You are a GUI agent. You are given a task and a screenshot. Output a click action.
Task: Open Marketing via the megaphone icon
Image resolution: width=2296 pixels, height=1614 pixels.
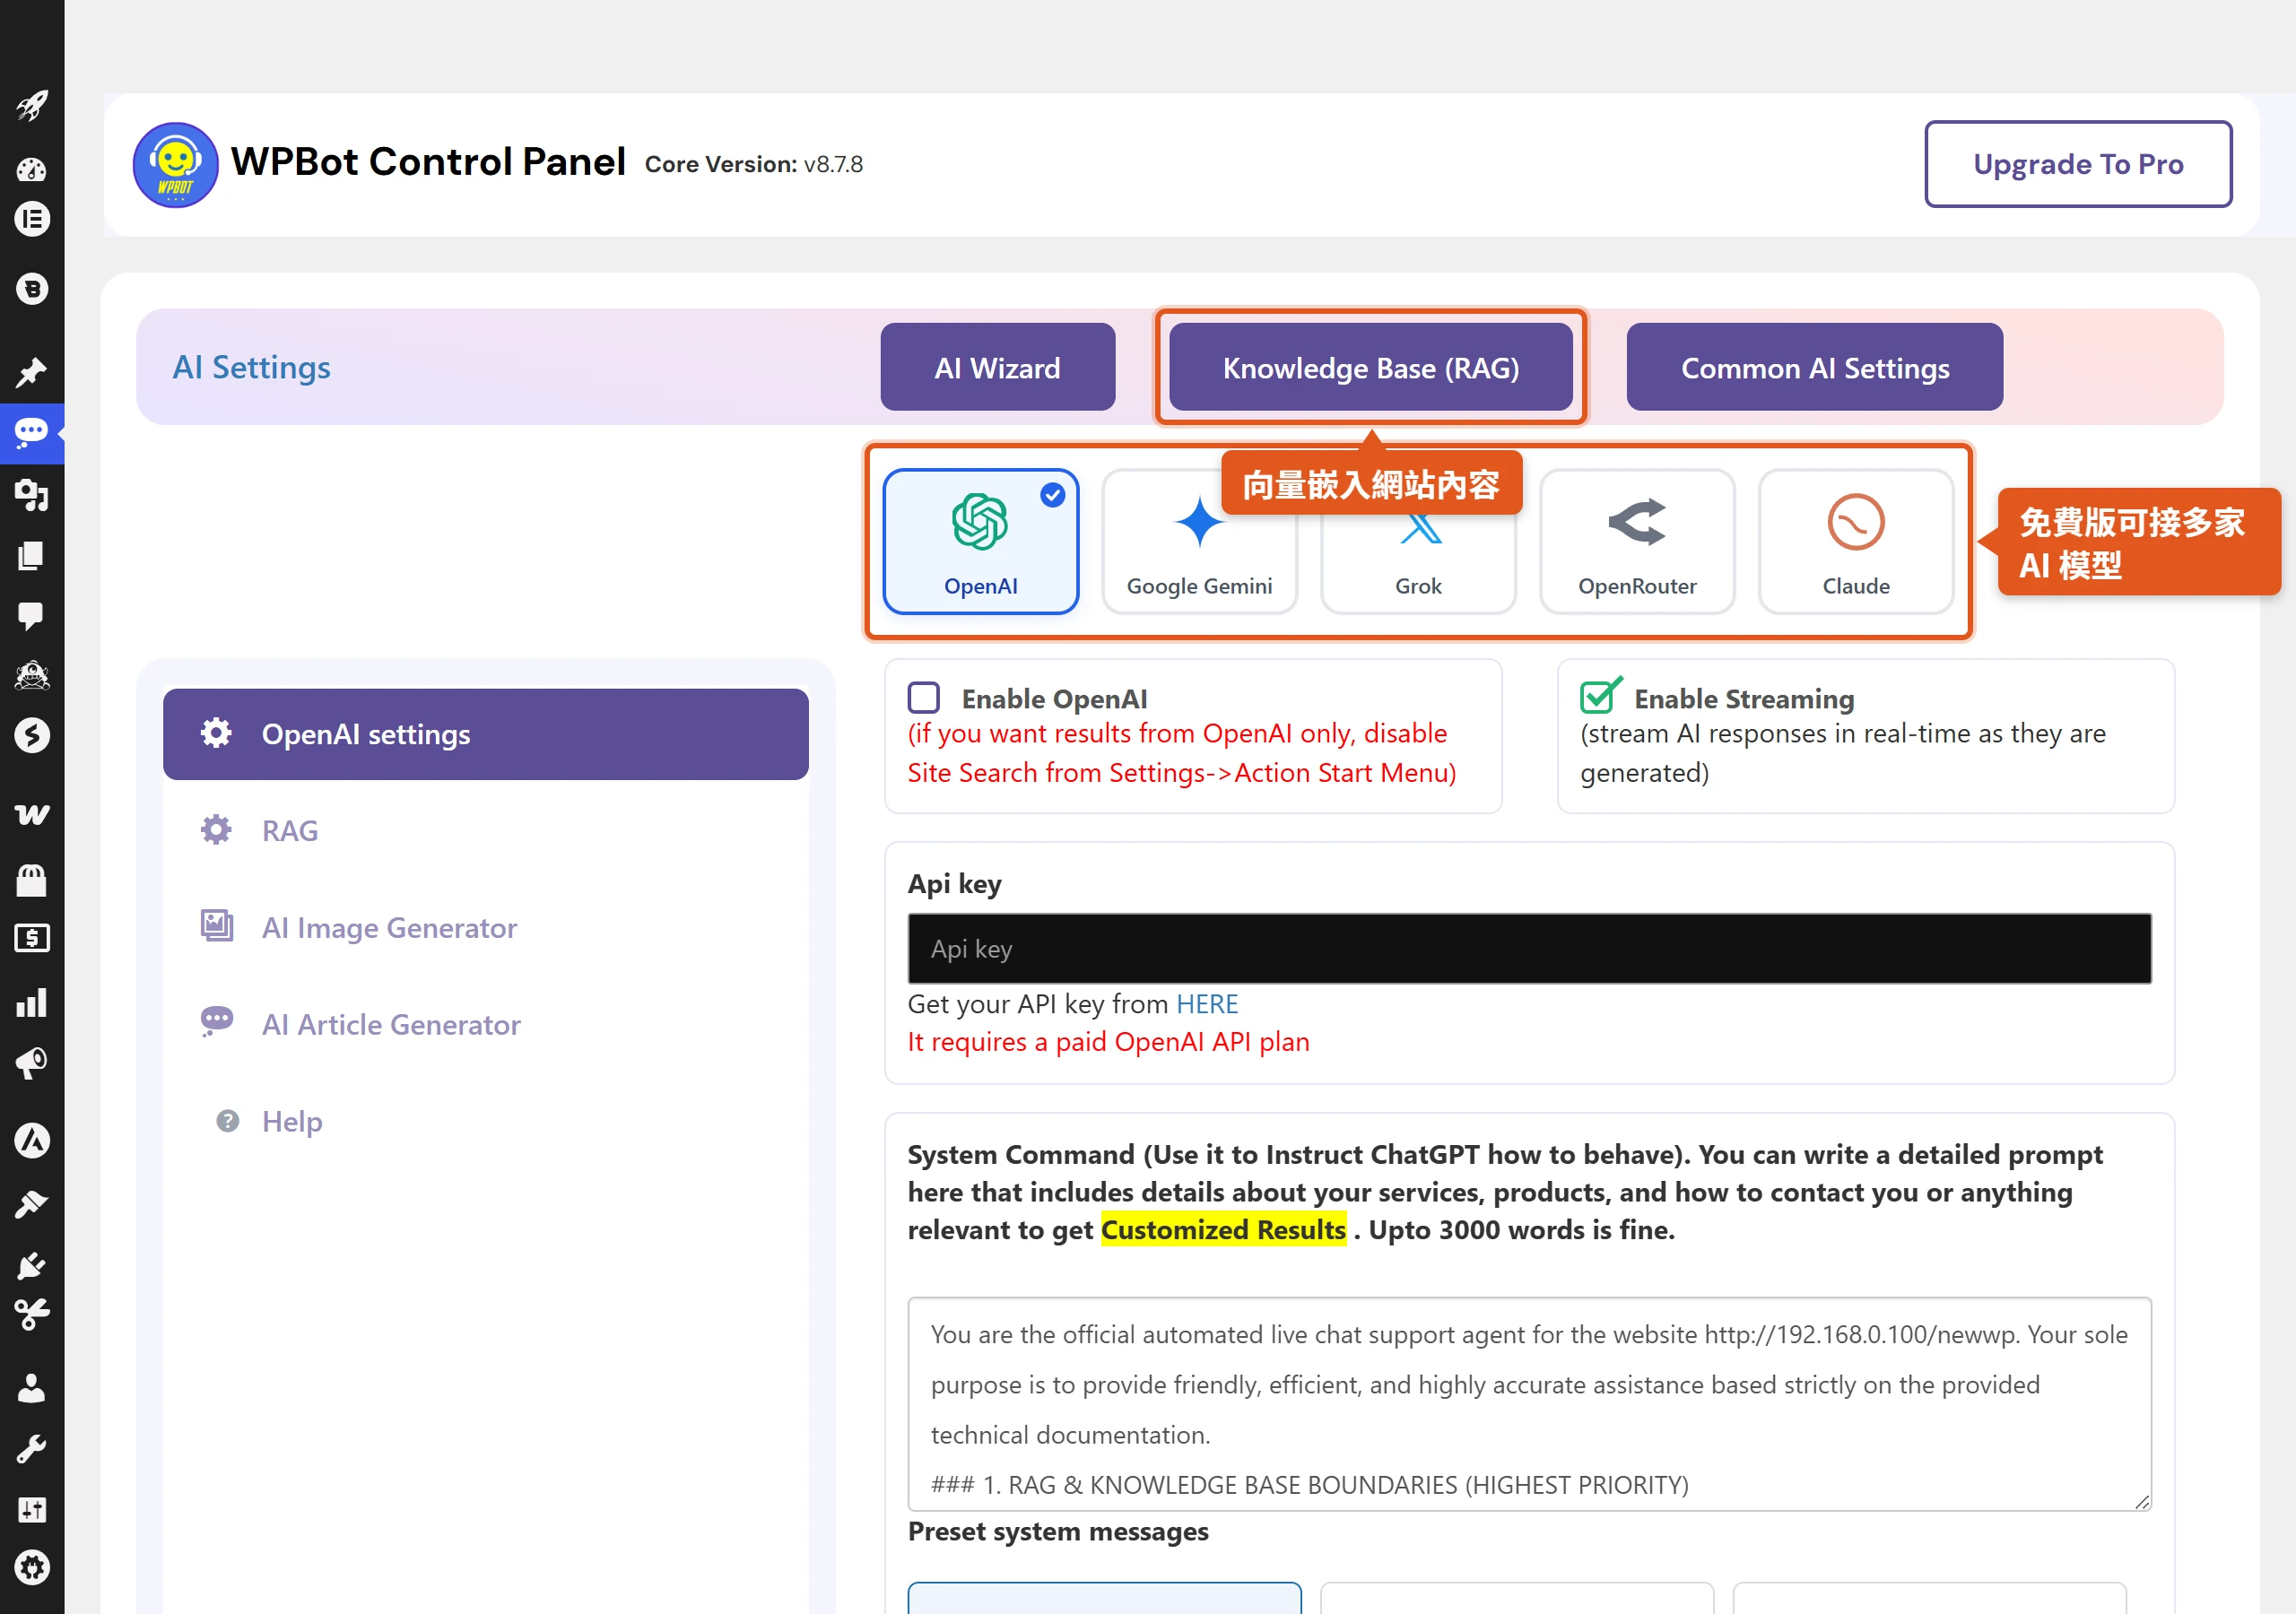pos(32,1062)
